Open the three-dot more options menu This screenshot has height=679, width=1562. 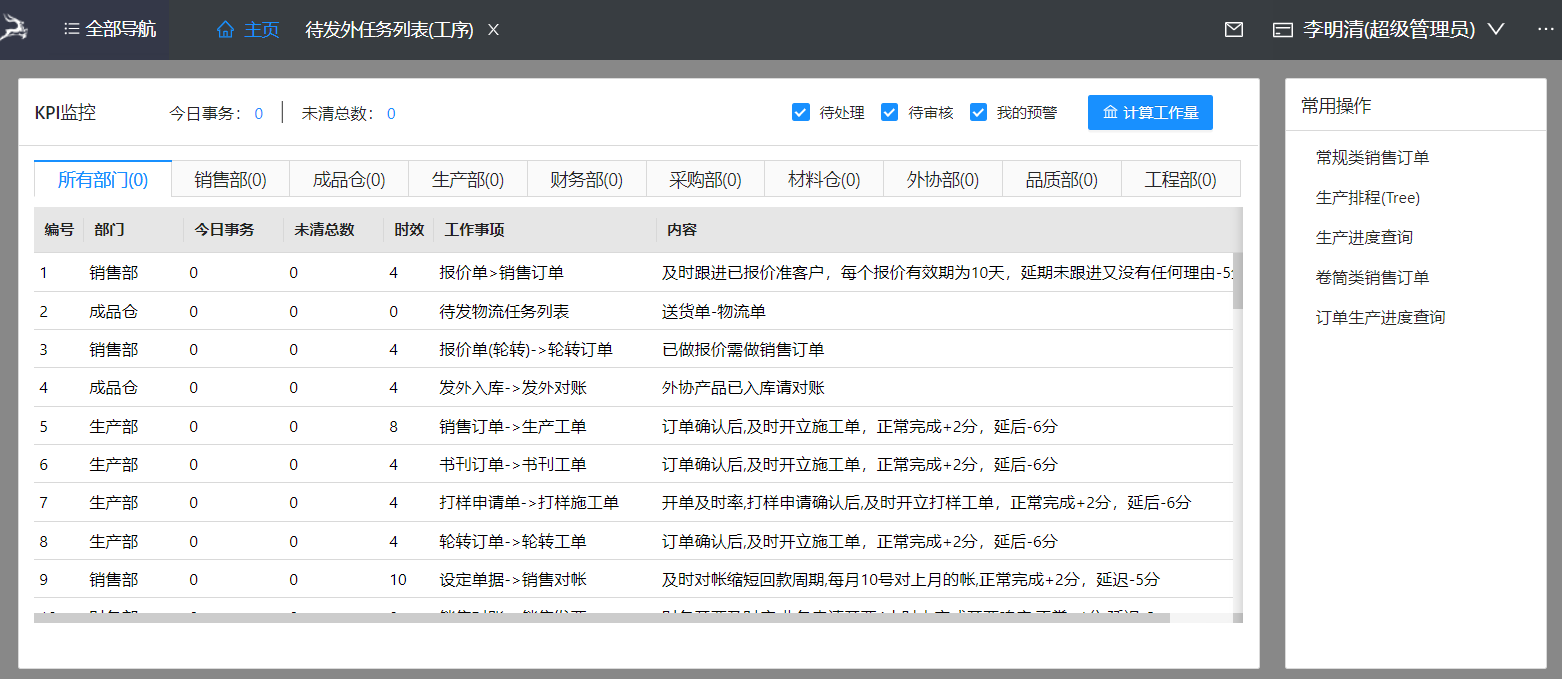coord(1545,30)
